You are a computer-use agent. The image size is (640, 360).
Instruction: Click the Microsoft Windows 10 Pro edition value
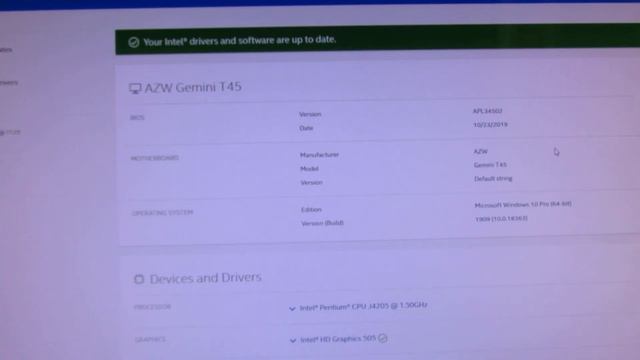pyautogui.click(x=523, y=204)
